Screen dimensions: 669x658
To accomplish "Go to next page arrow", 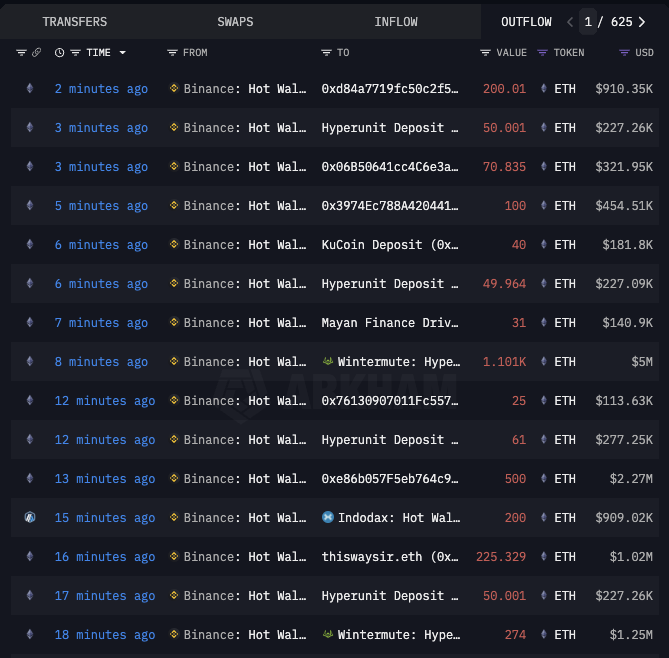I will pos(642,22).
